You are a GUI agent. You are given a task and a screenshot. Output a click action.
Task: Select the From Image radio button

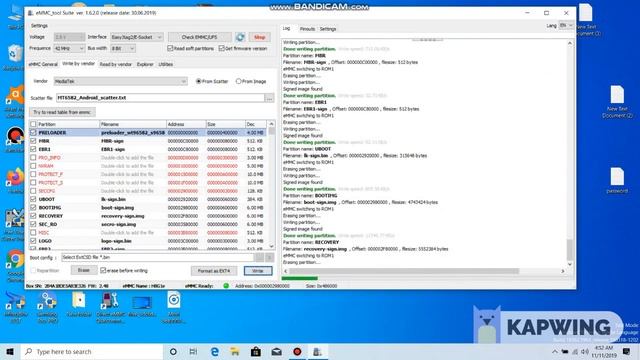click(x=238, y=81)
